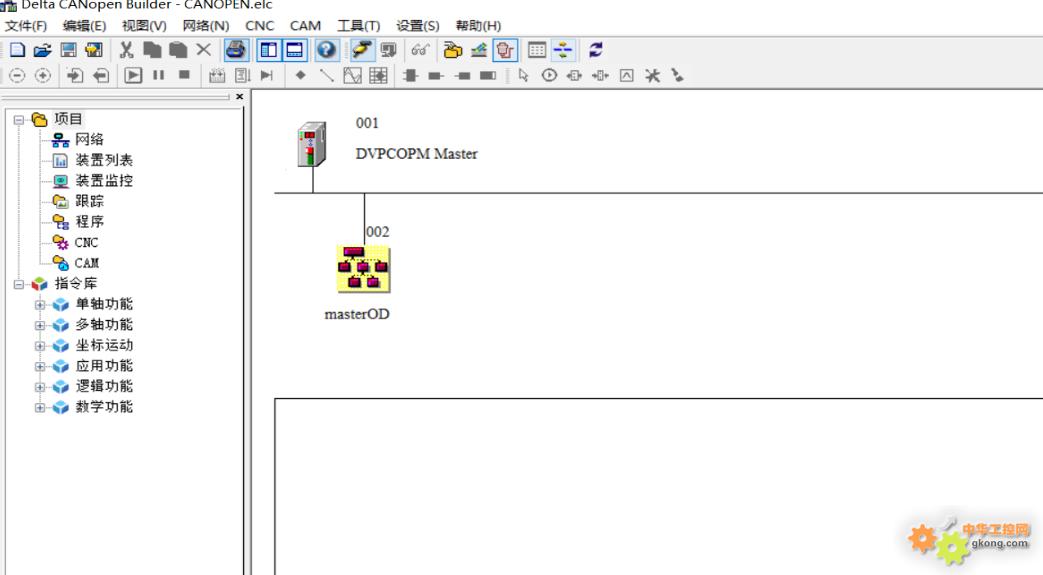The image size is (1043, 575).
Task: Open the 设置(S) menu
Action: click(x=418, y=25)
